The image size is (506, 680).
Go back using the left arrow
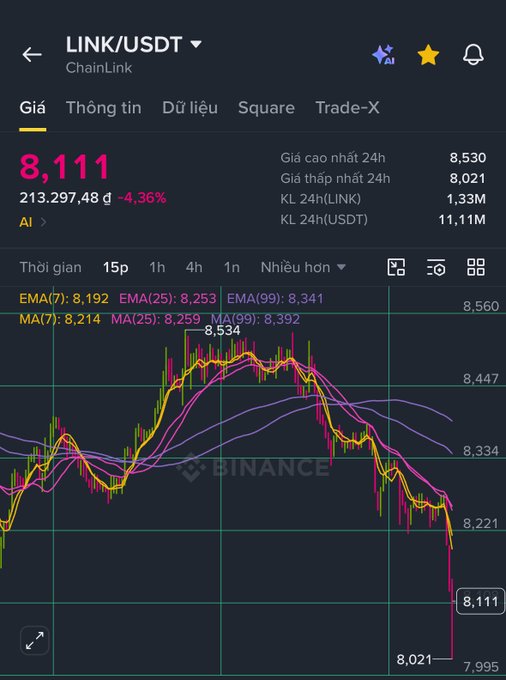pyautogui.click(x=32, y=55)
